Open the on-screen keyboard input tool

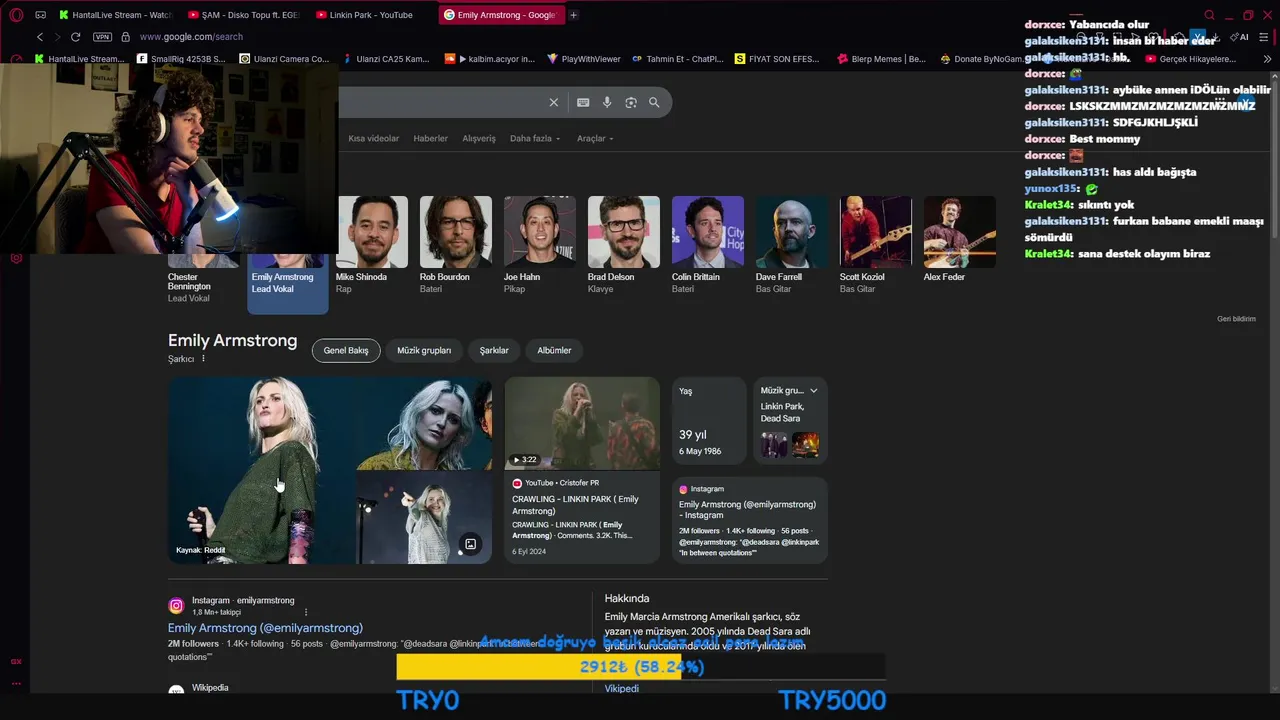tap(583, 102)
